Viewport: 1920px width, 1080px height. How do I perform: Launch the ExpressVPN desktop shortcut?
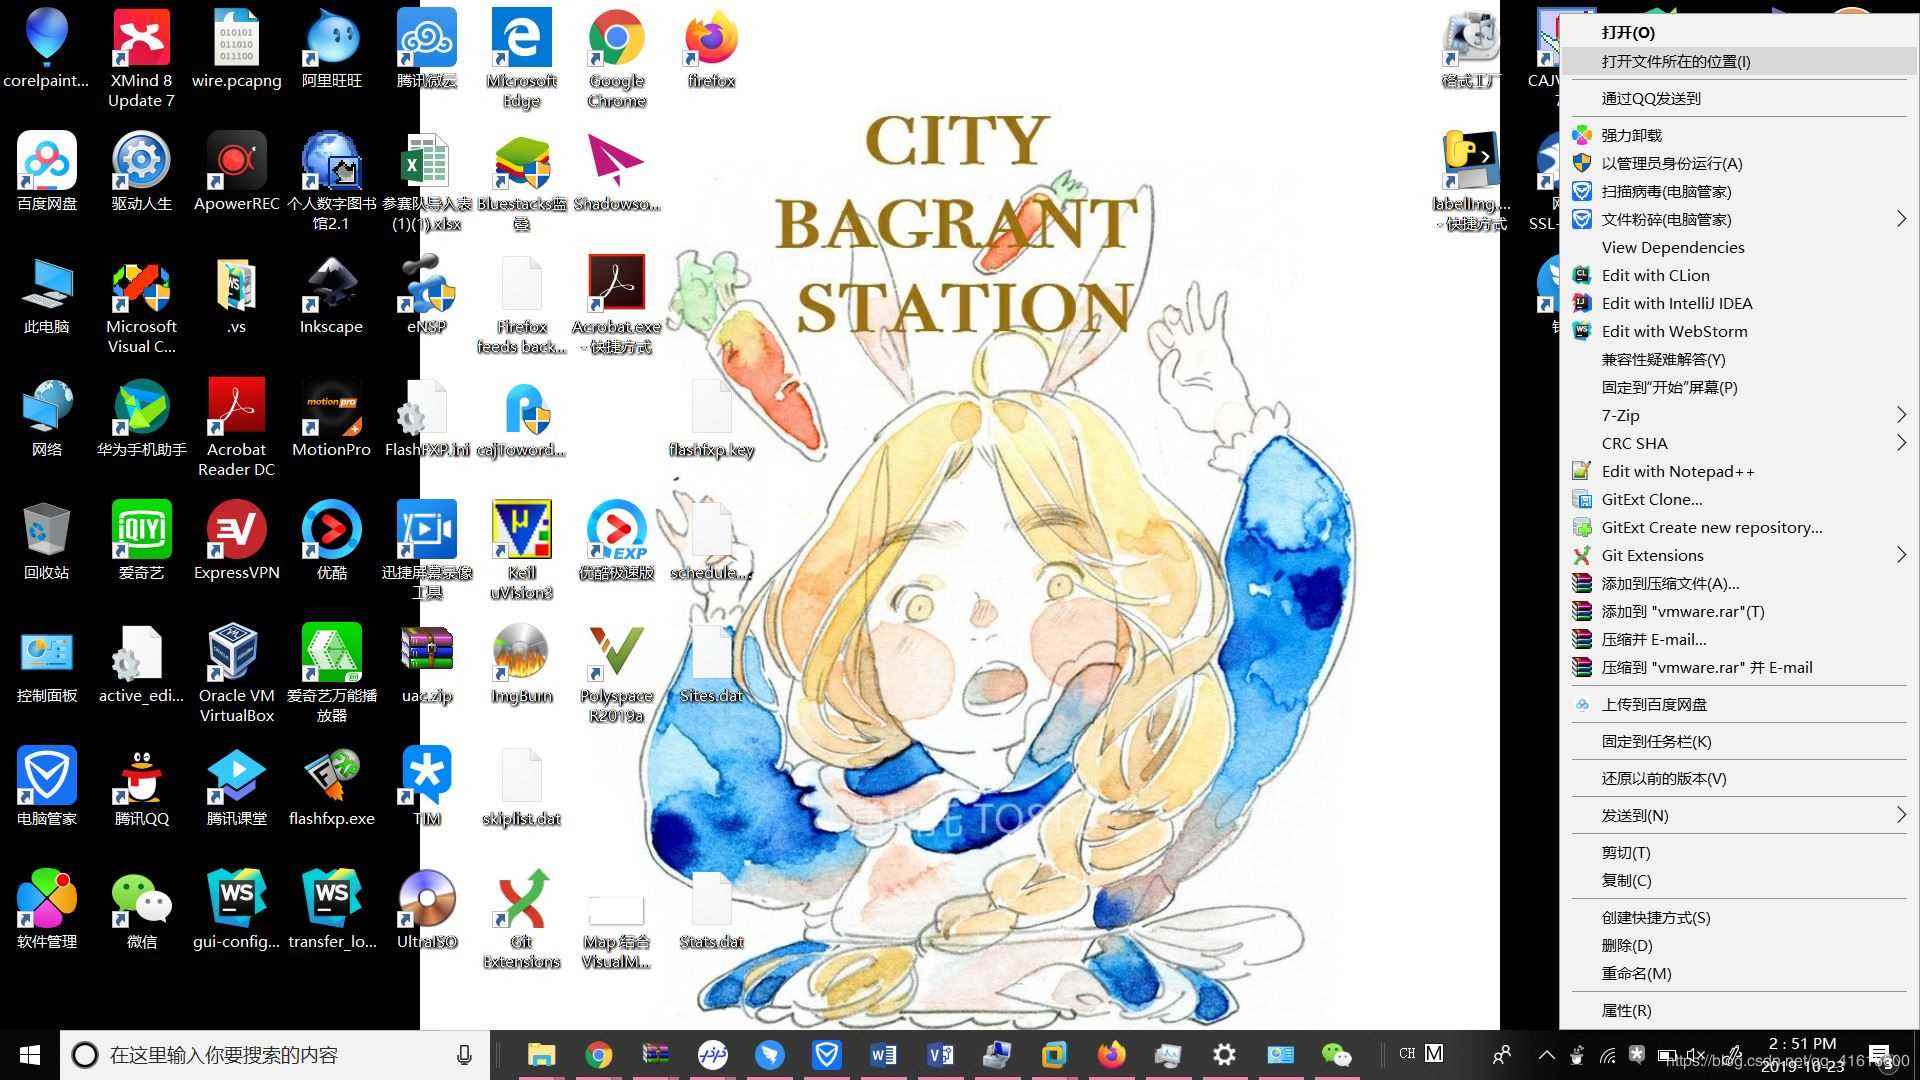point(236,532)
